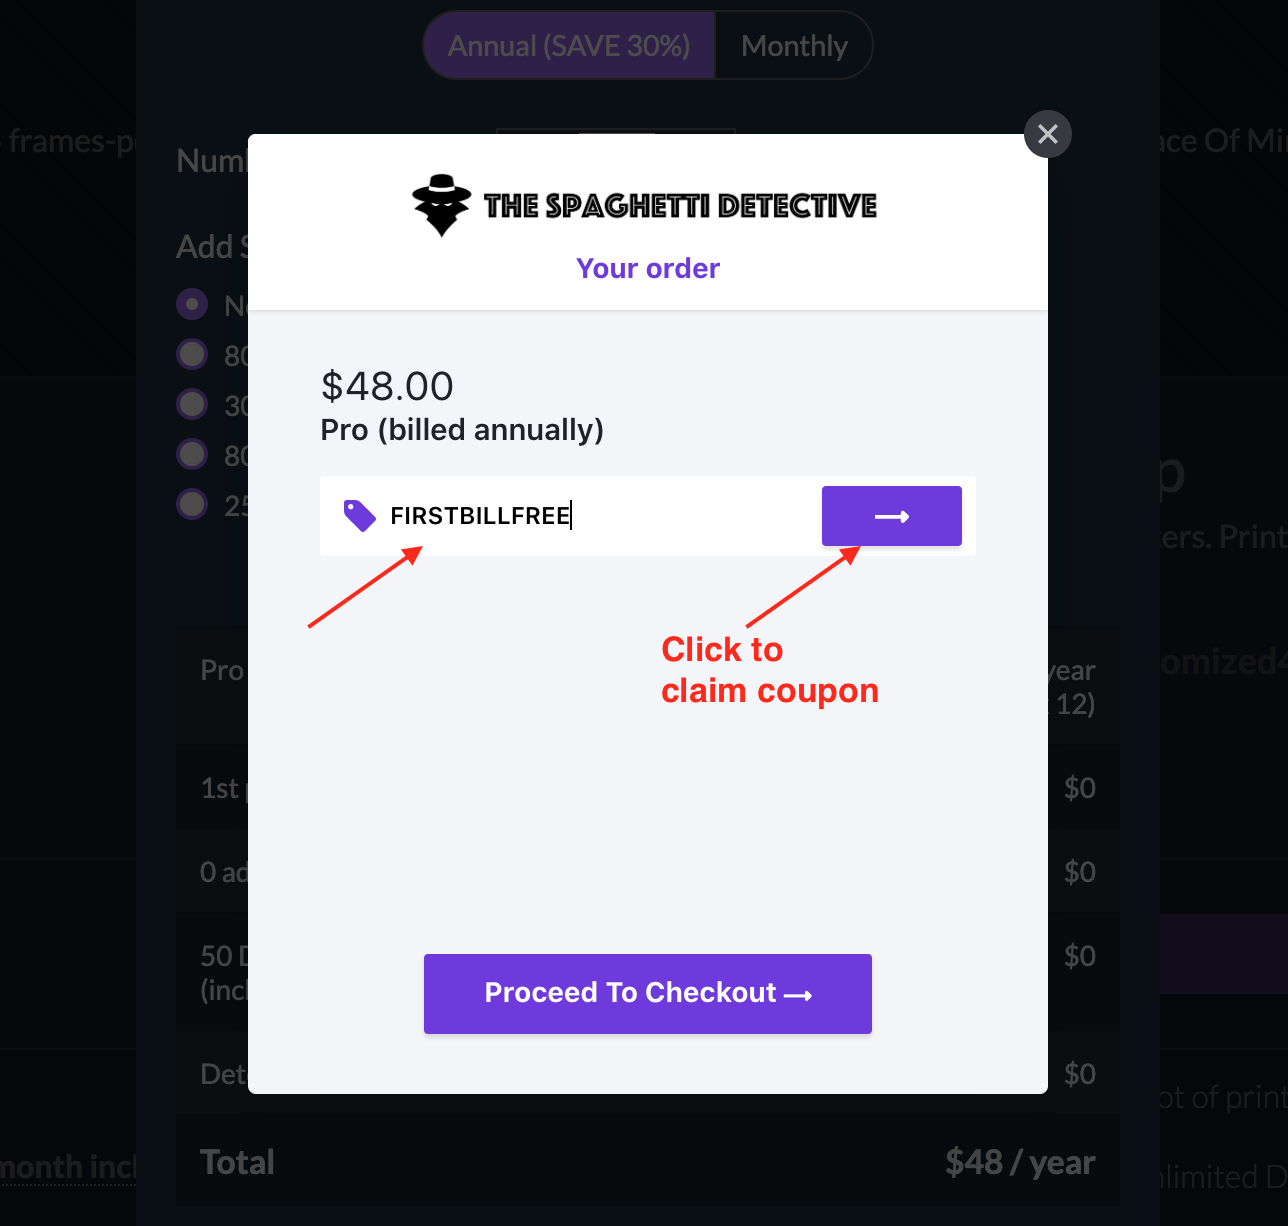Click the Total row label
This screenshot has height=1226, width=1288.
237,1162
